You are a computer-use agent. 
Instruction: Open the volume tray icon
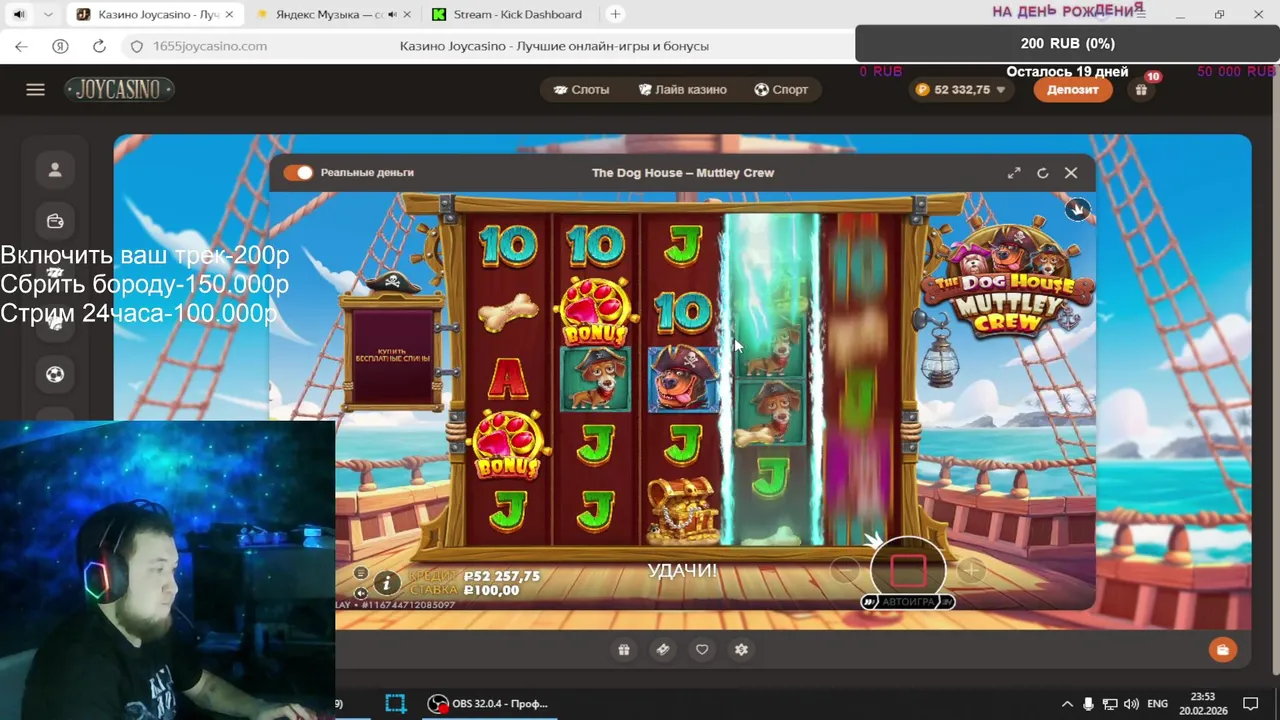point(1132,704)
